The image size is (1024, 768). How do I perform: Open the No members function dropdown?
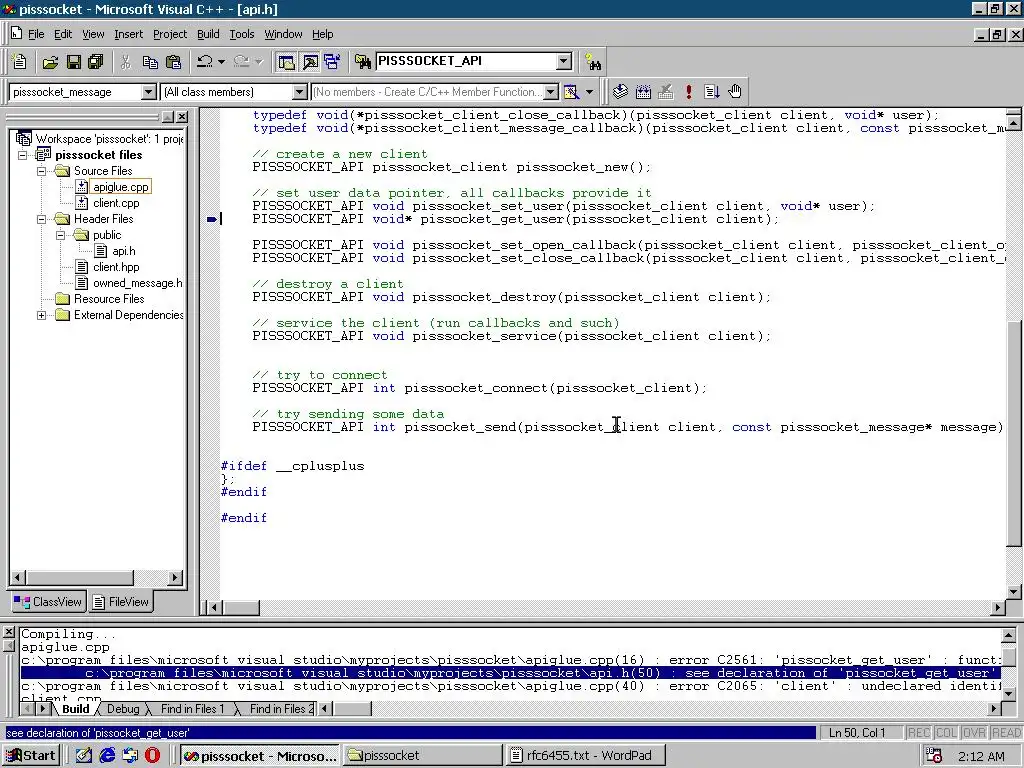(551, 92)
